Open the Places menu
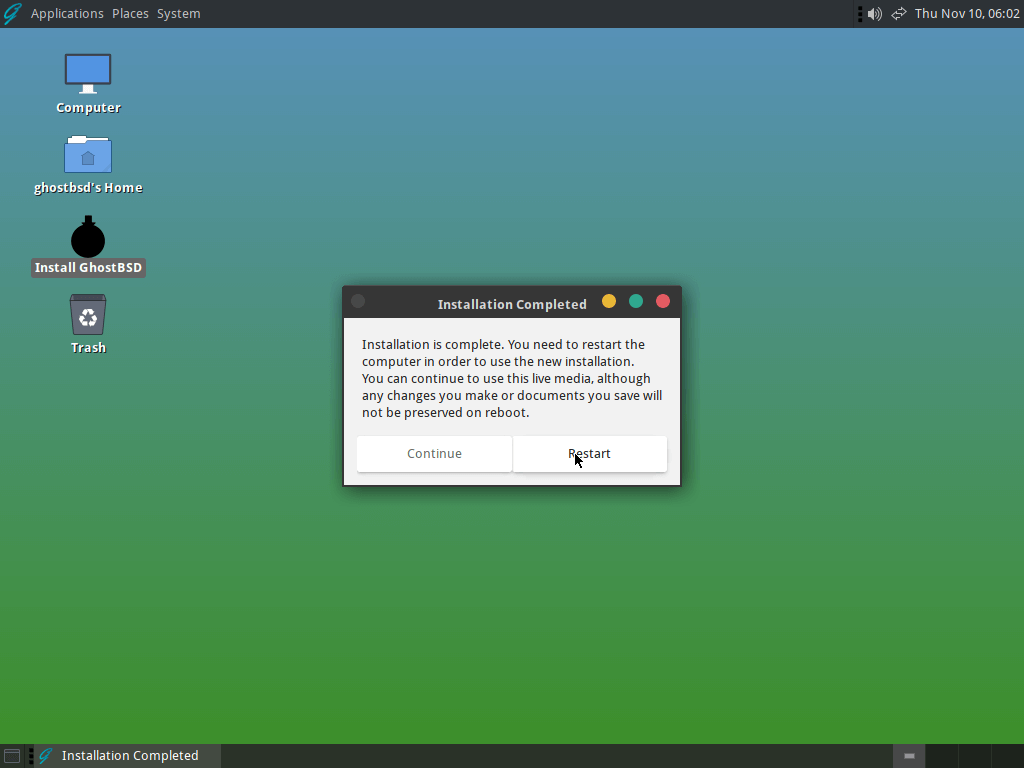Viewport: 1024px width, 768px height. click(x=130, y=14)
